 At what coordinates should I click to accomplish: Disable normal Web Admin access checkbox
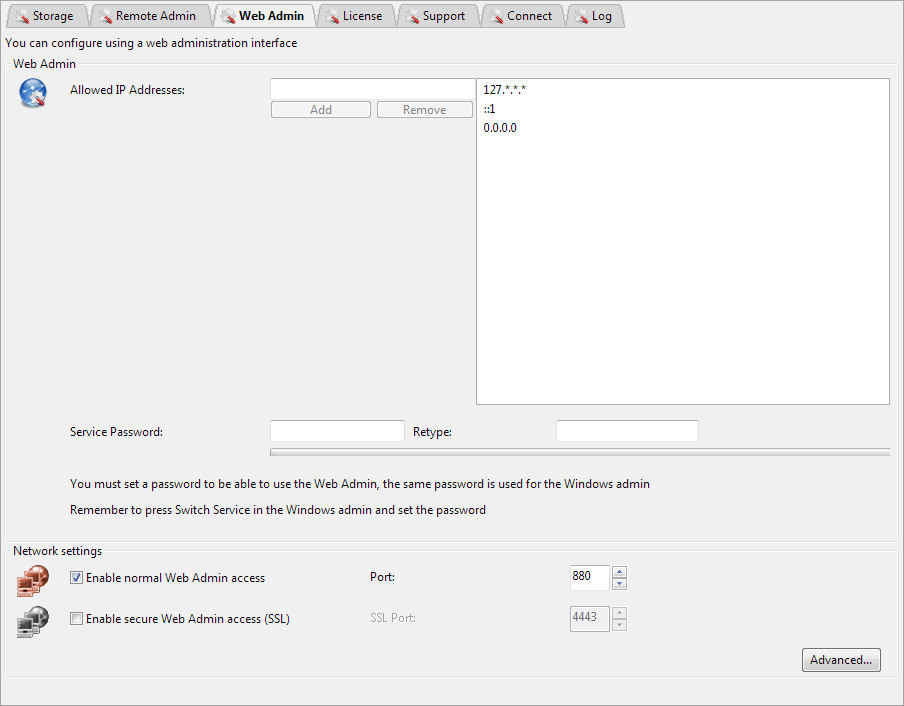(76, 578)
